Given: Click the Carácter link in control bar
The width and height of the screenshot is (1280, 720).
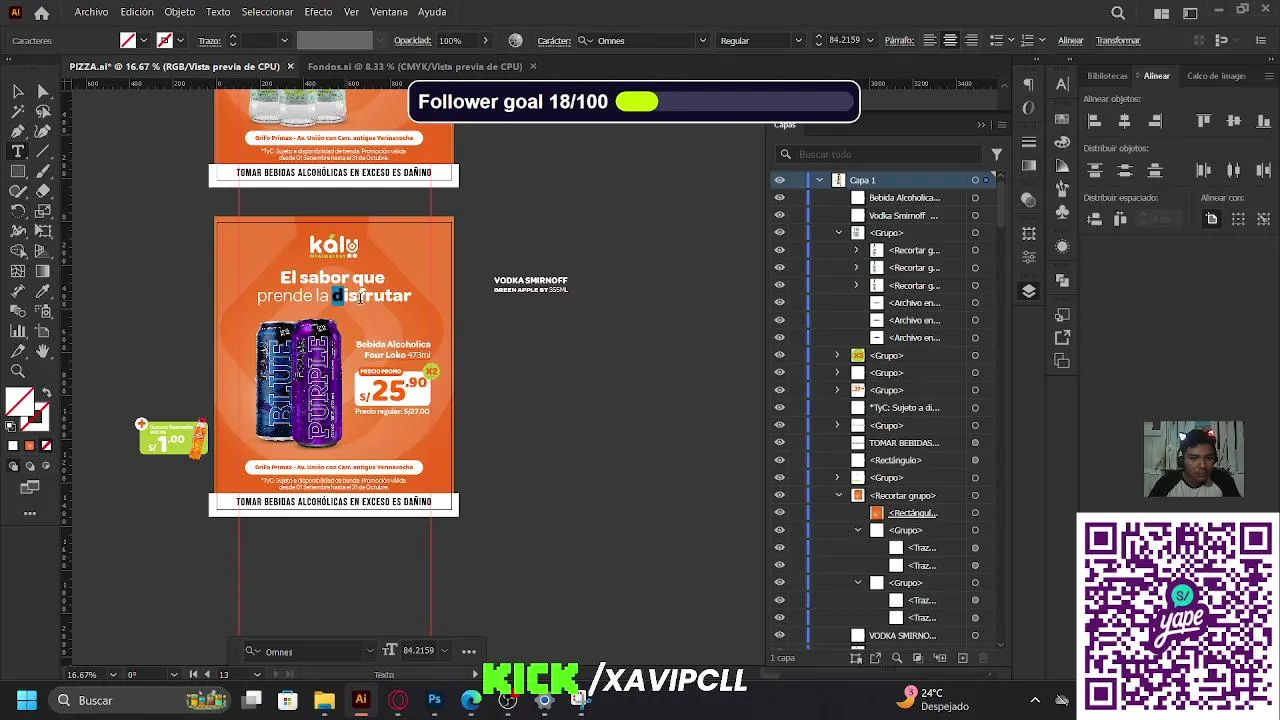Looking at the screenshot, I should 554,41.
